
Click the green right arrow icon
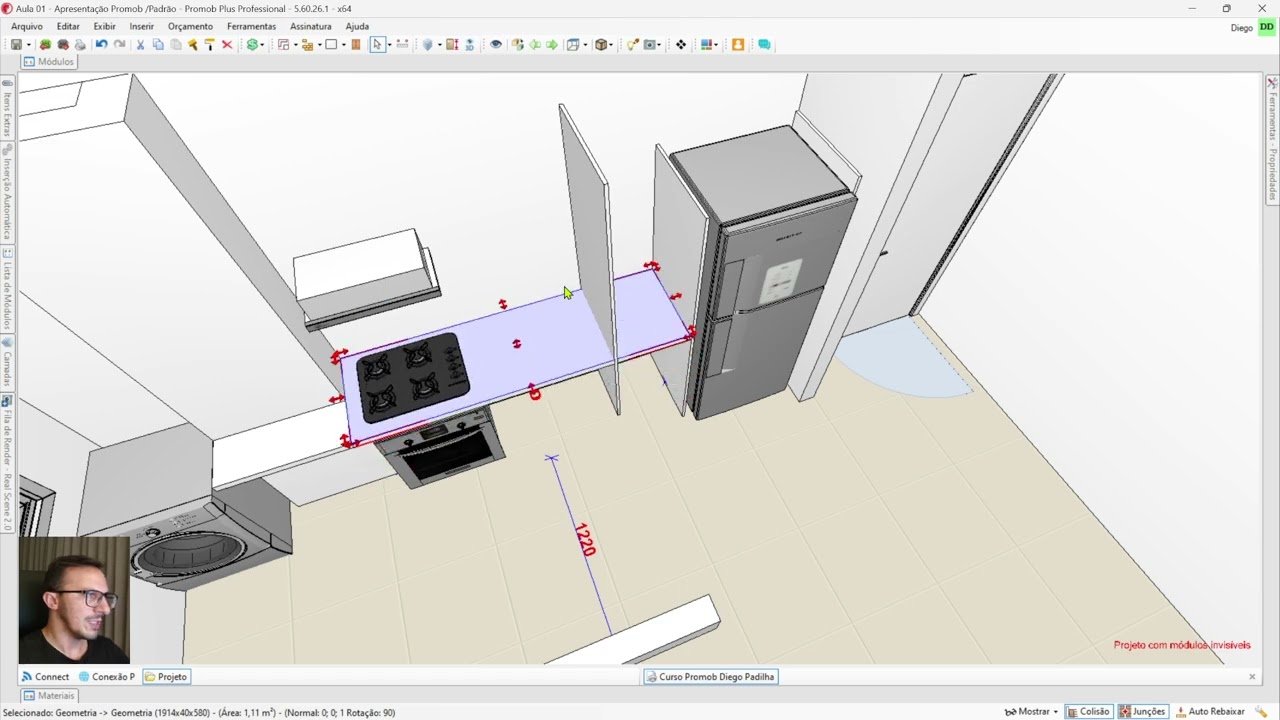click(552, 44)
